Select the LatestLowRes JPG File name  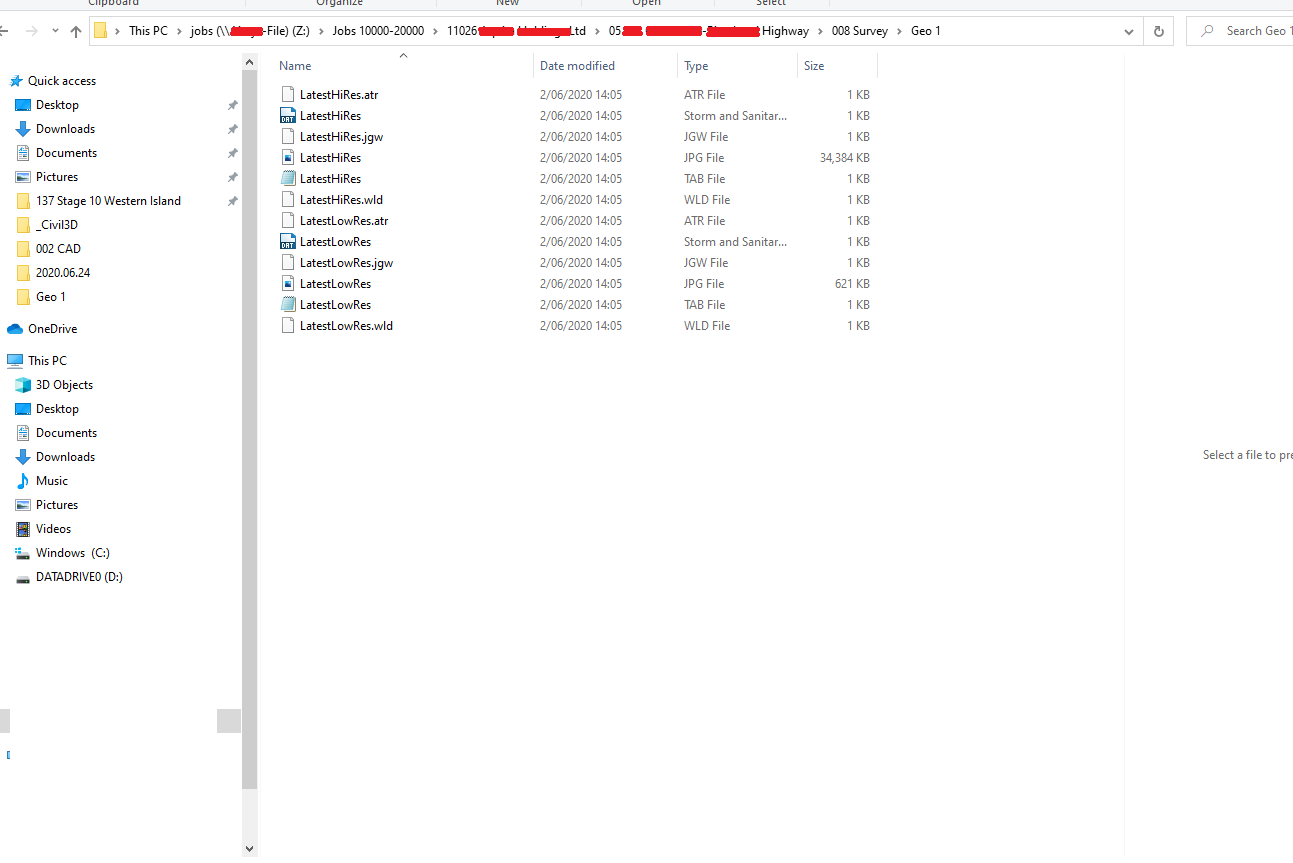point(335,284)
